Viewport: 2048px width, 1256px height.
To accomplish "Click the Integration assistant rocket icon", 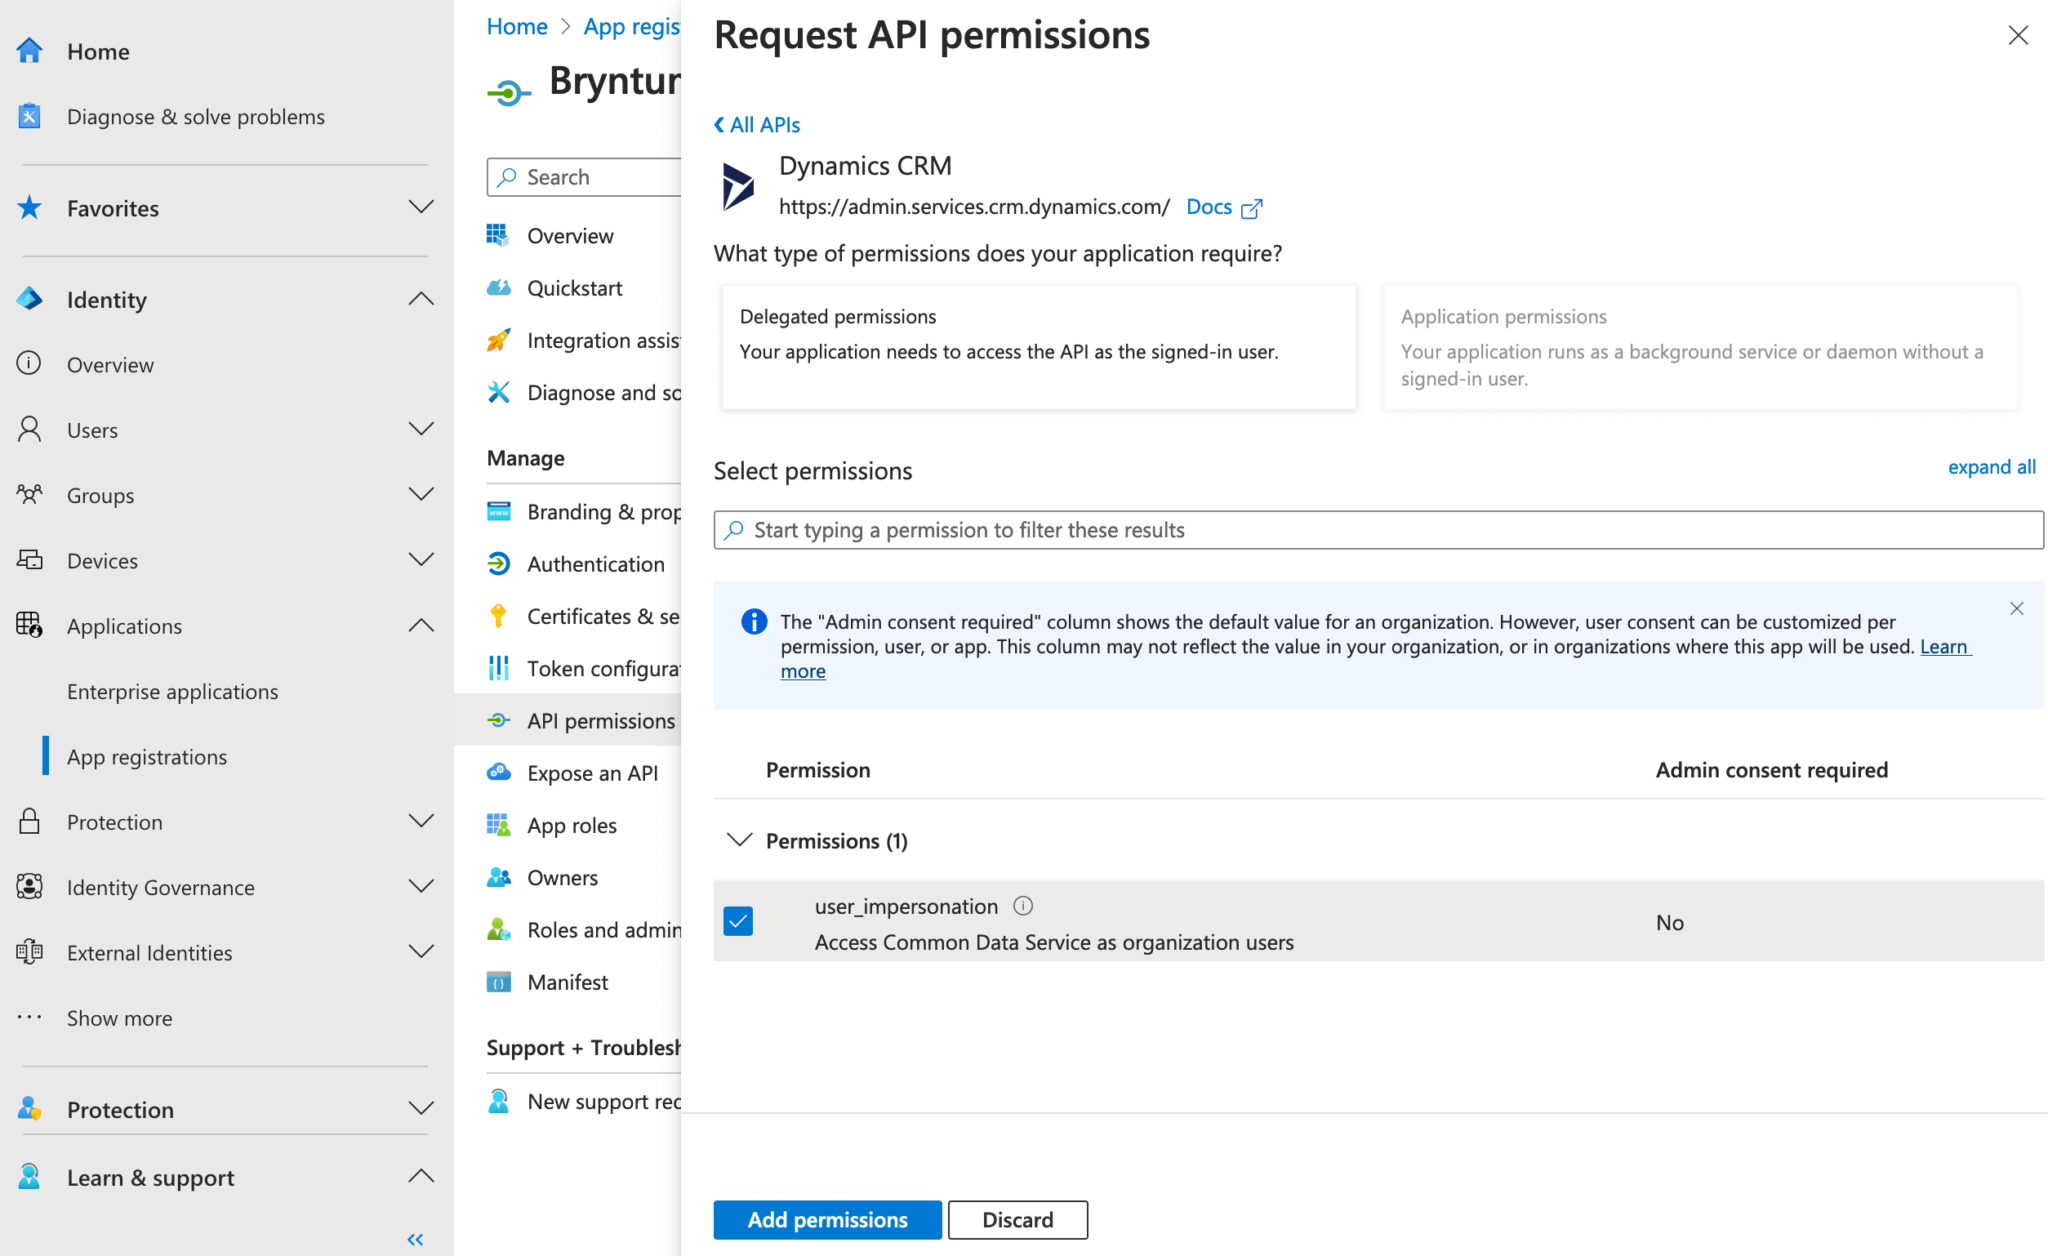I will 498,340.
